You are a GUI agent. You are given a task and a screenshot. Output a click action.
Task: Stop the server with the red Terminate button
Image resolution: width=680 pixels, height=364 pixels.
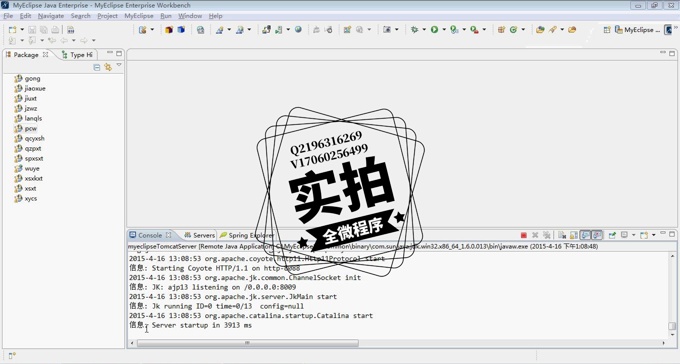pyautogui.click(x=523, y=235)
